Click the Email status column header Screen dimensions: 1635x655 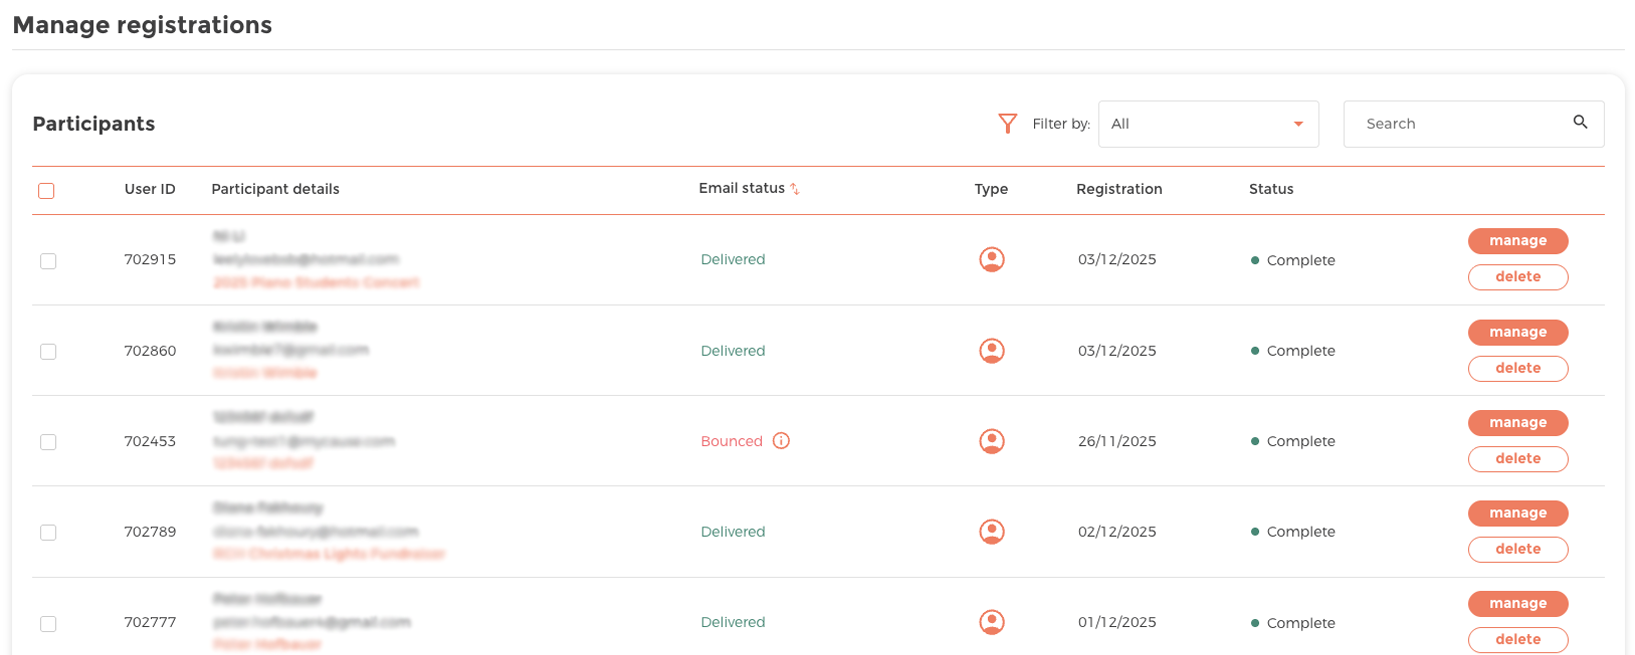pyautogui.click(x=741, y=188)
